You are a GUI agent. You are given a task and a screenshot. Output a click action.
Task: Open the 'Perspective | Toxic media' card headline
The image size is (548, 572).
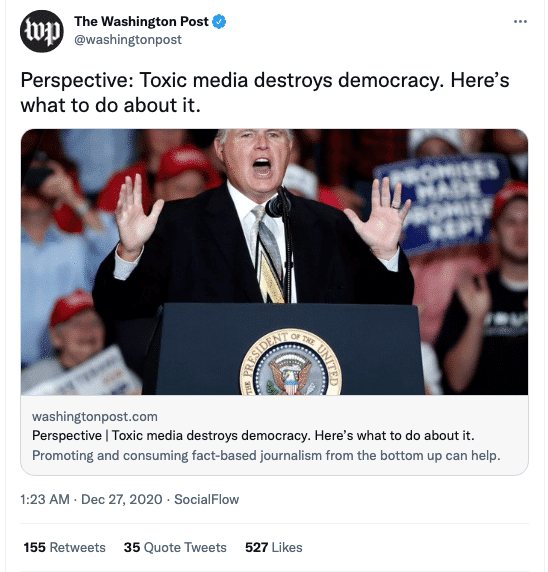pos(253,435)
